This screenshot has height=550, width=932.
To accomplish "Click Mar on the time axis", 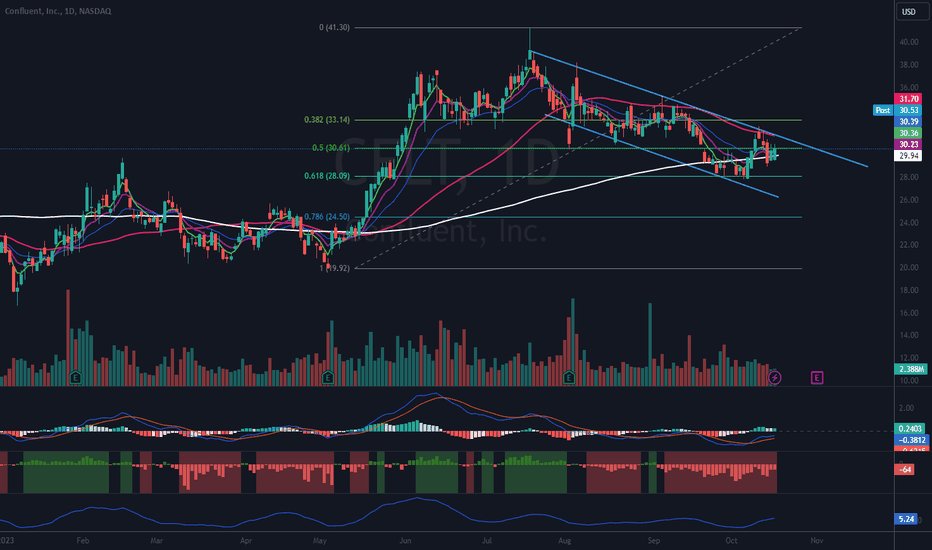I will (156, 540).
